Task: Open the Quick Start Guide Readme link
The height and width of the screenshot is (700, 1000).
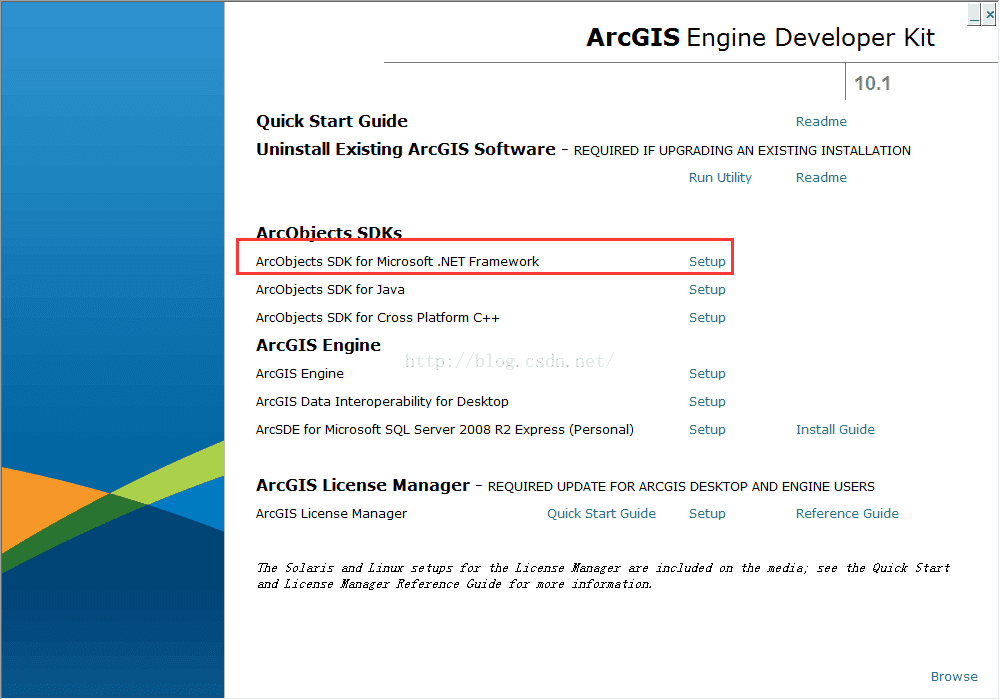Action: coord(821,121)
